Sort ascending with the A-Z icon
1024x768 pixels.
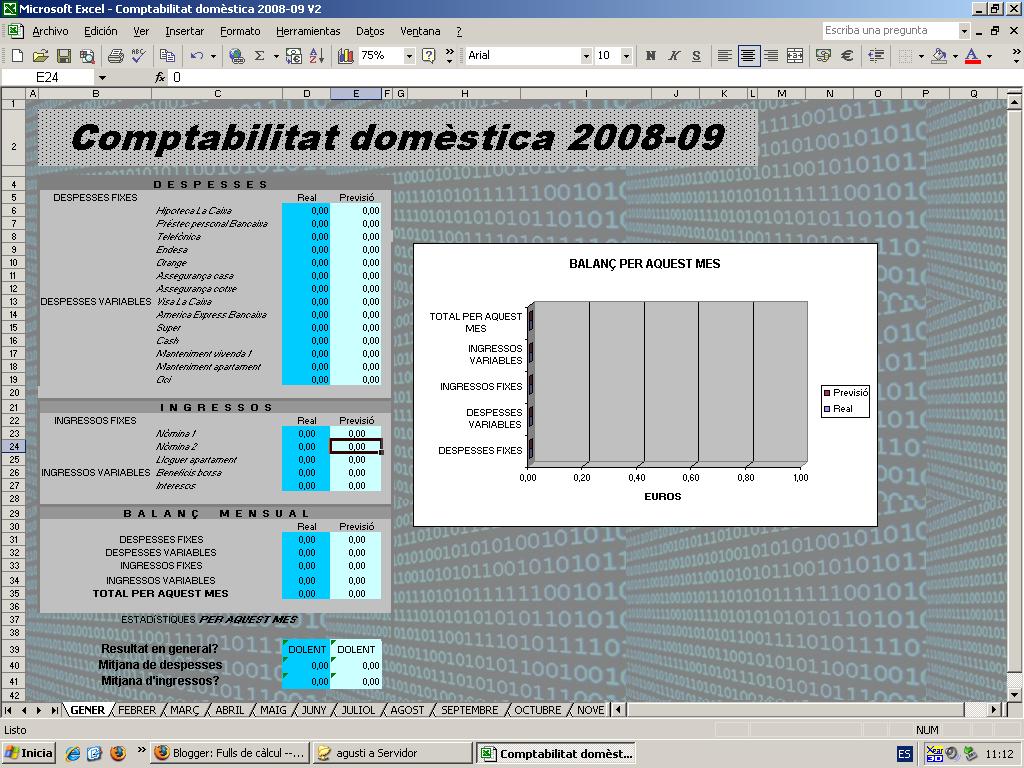click(x=317, y=56)
